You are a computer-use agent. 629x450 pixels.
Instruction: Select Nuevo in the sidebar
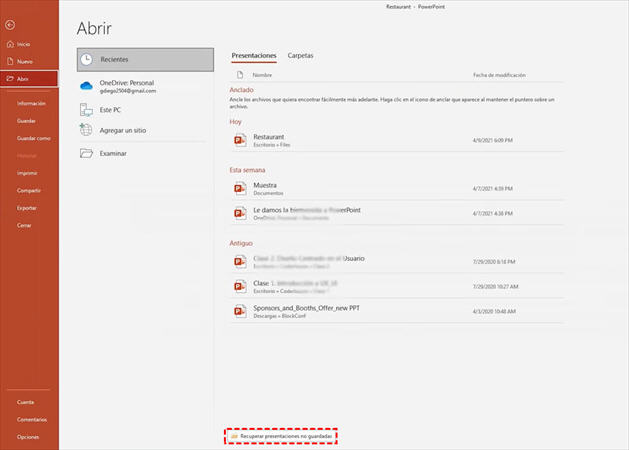pyautogui.click(x=24, y=61)
